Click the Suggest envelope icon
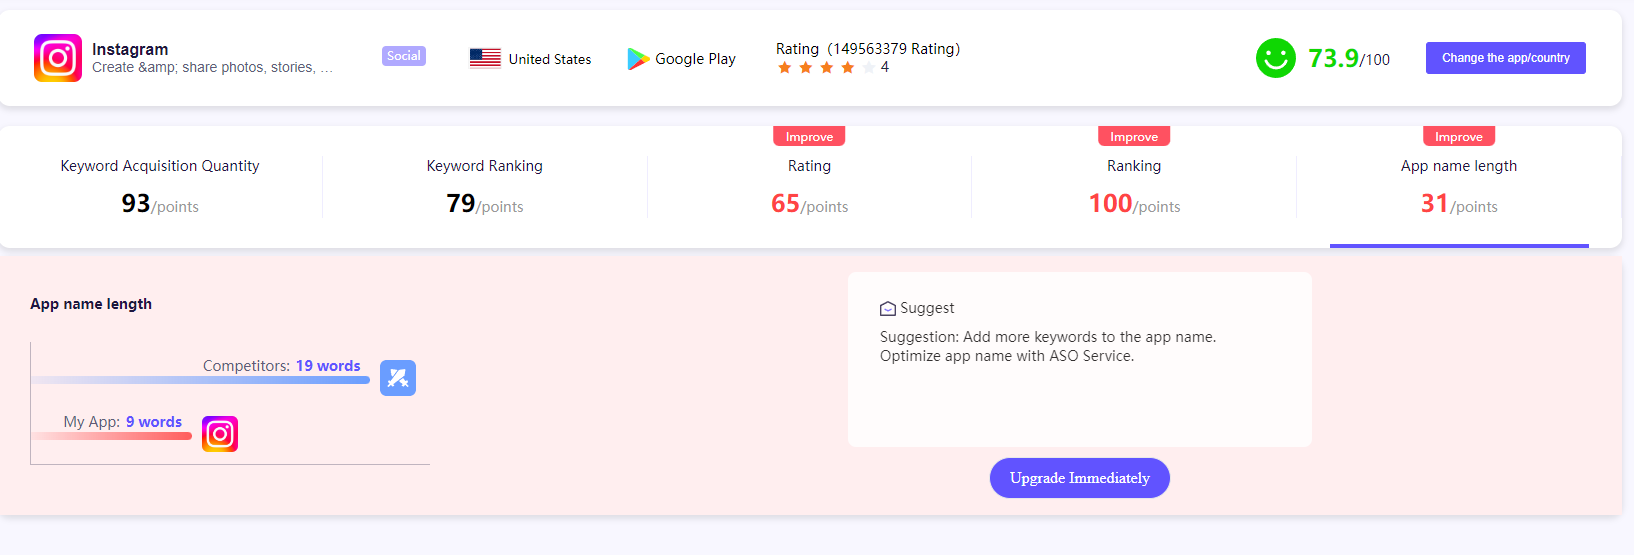1634x555 pixels. click(887, 308)
